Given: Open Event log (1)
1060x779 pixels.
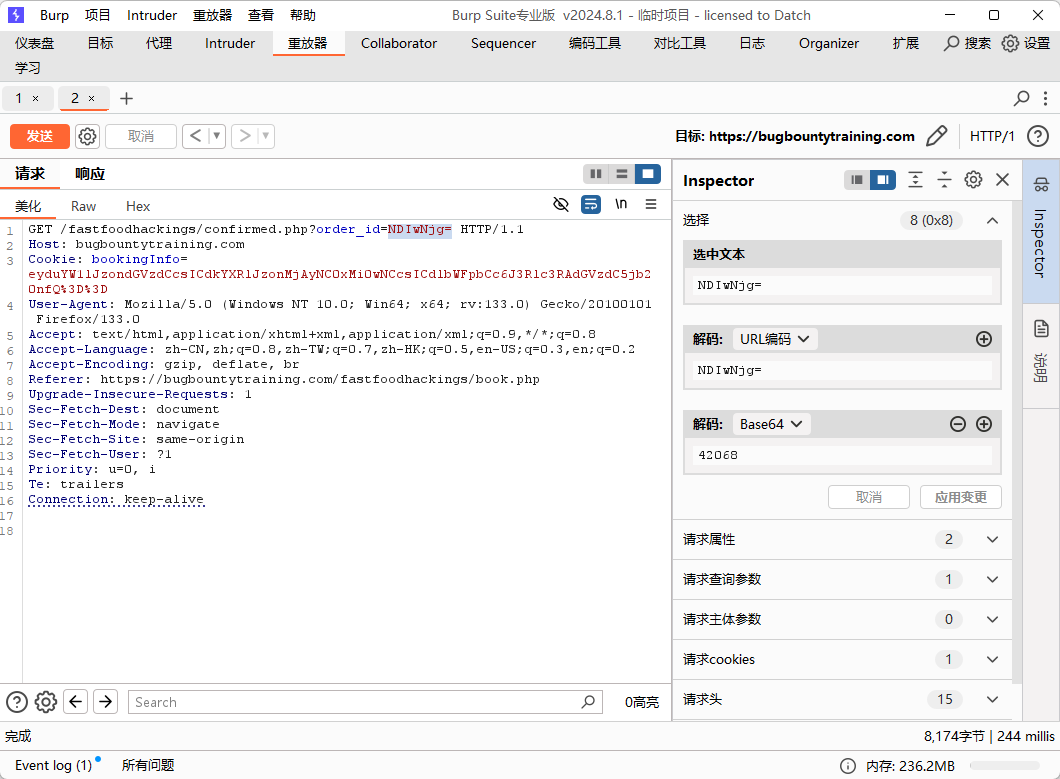Looking at the screenshot, I should click(53, 765).
